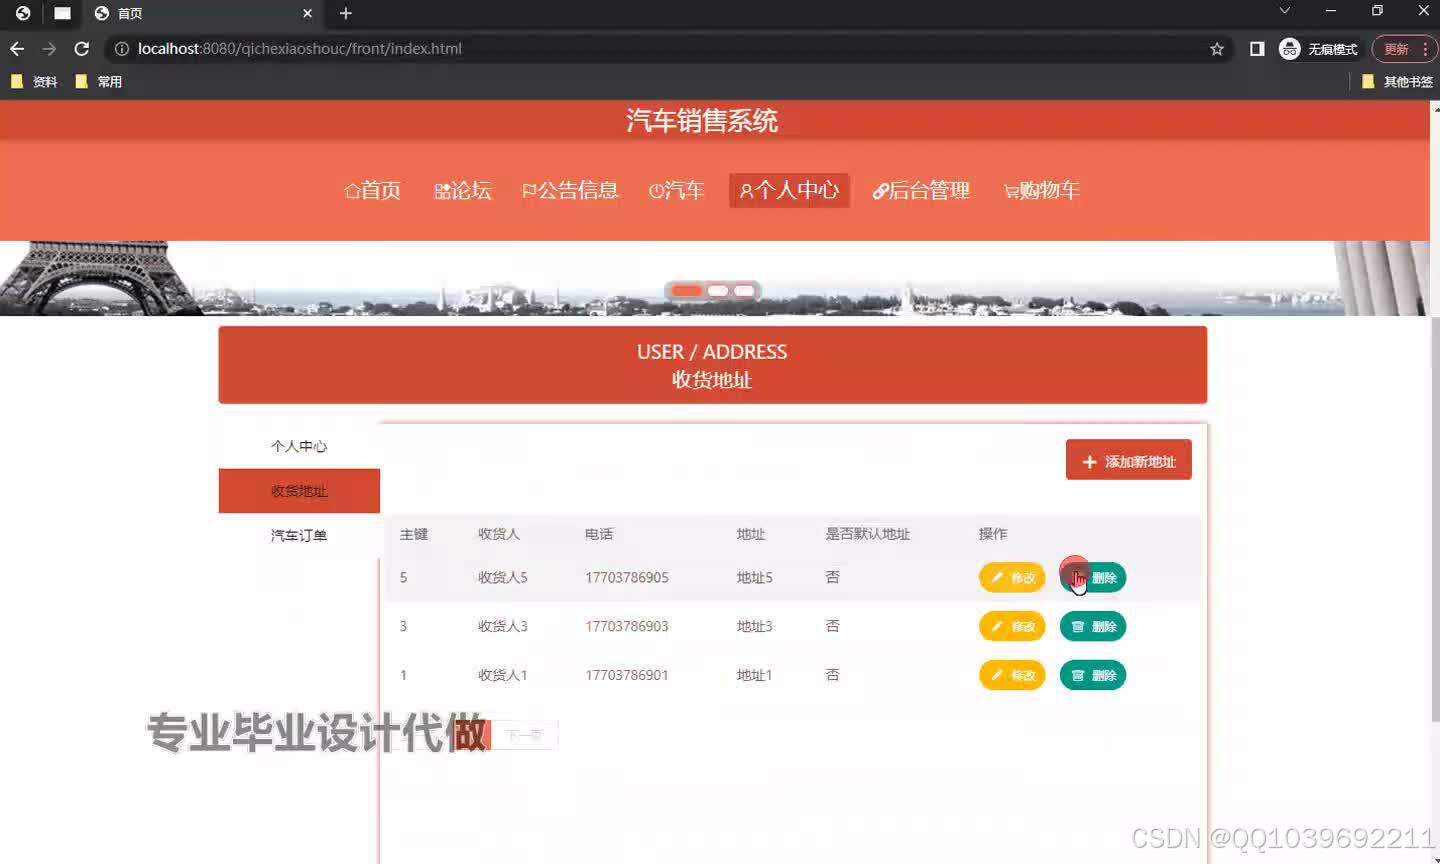1440x864 pixels.
Task: Toggle the browser side panel icon
Action: pos(1257,49)
